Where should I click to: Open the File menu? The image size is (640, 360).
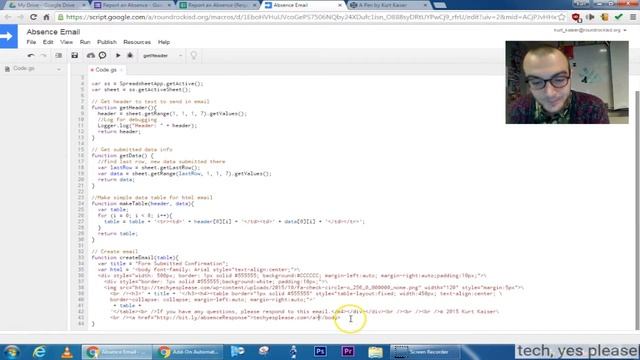(31, 42)
